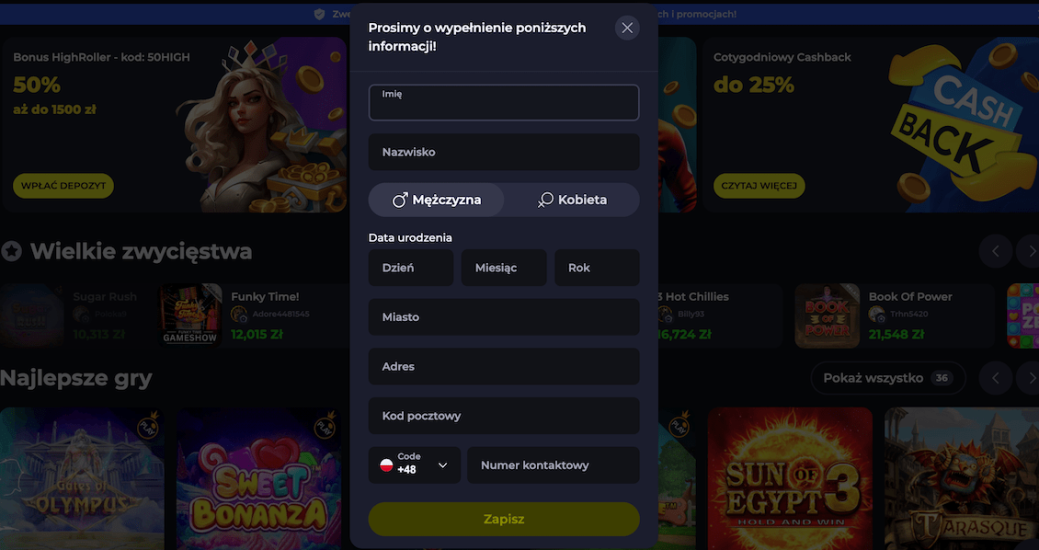Click the Poland flag icon
The width and height of the screenshot is (1039, 550).
386,465
